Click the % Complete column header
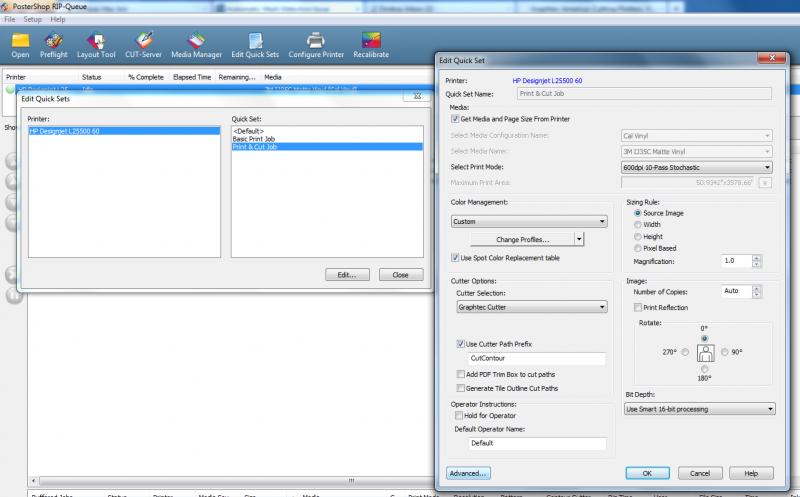The image size is (800, 497). coord(146,77)
